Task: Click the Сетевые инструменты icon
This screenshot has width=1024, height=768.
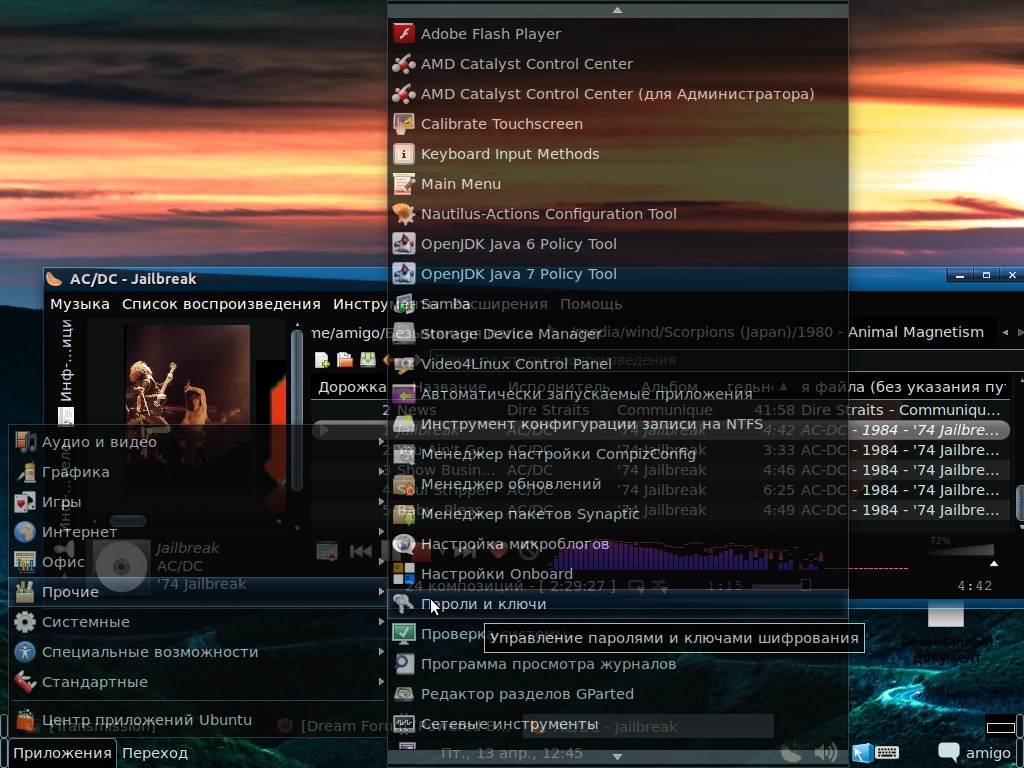Action: point(404,724)
